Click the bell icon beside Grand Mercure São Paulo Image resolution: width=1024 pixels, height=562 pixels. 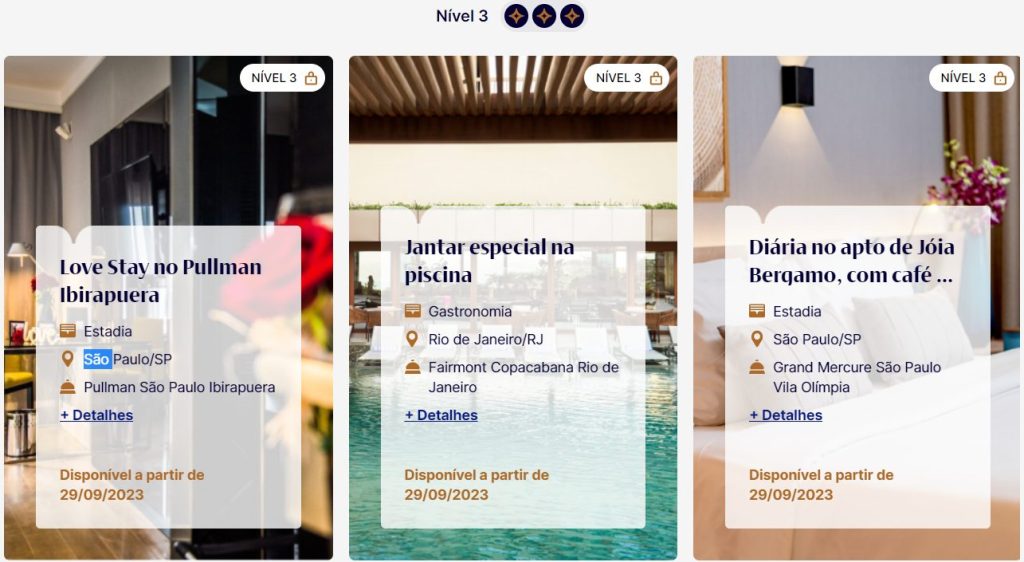click(757, 367)
